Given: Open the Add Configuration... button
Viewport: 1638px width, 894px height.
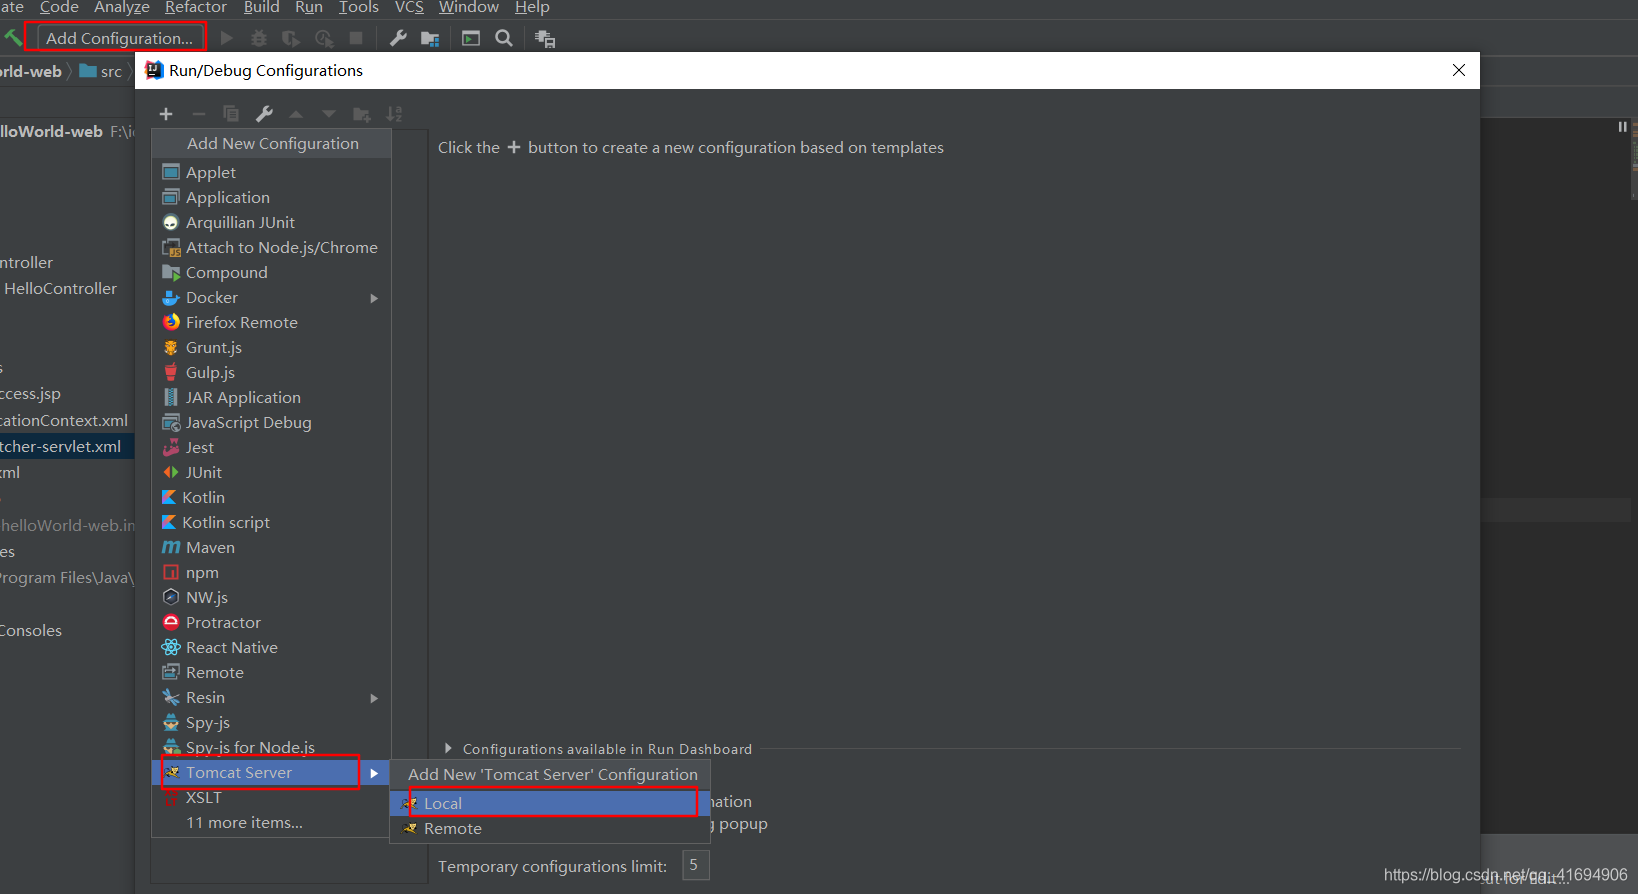Looking at the screenshot, I should tap(119, 38).
